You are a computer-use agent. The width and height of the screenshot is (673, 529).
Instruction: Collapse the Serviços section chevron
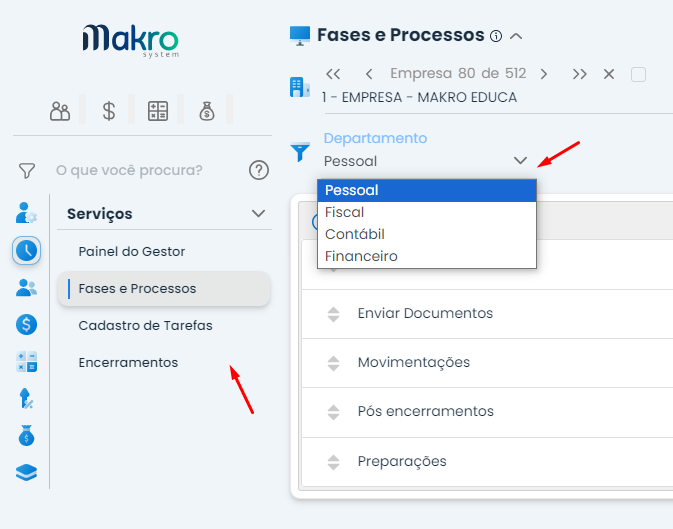coord(258,213)
